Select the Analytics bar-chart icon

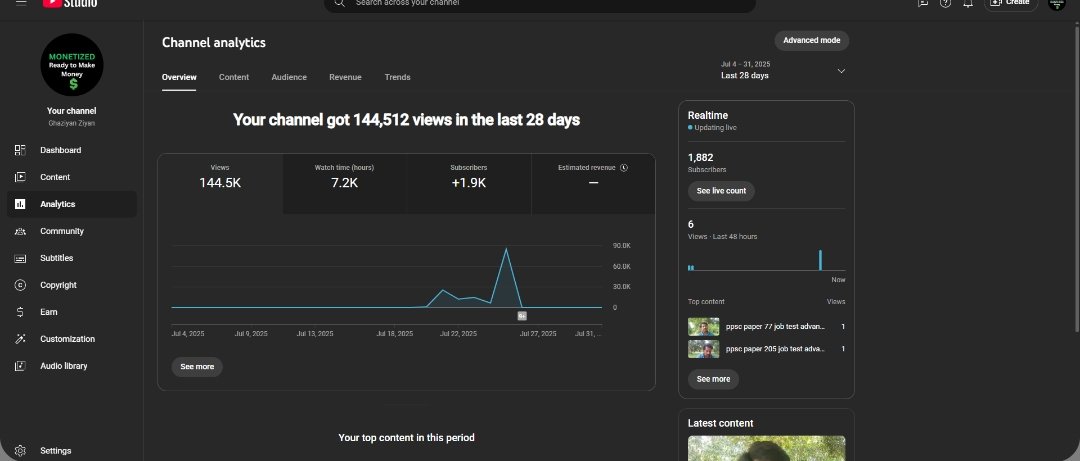[20, 204]
